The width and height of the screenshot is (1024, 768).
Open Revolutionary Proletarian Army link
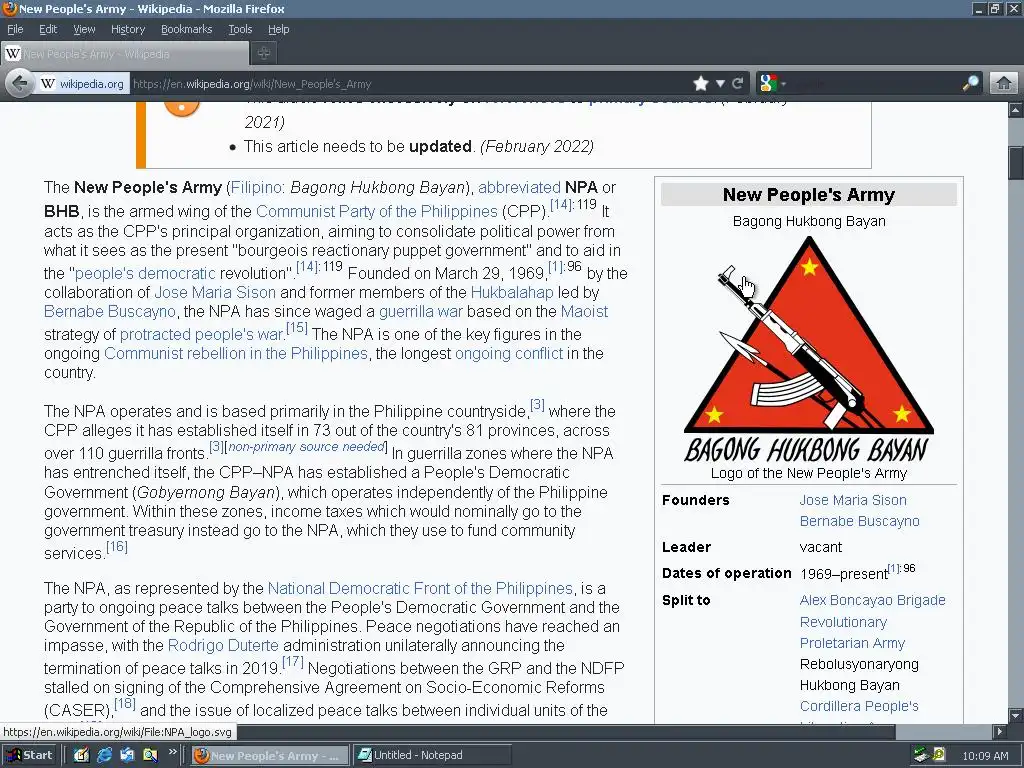click(x=852, y=633)
